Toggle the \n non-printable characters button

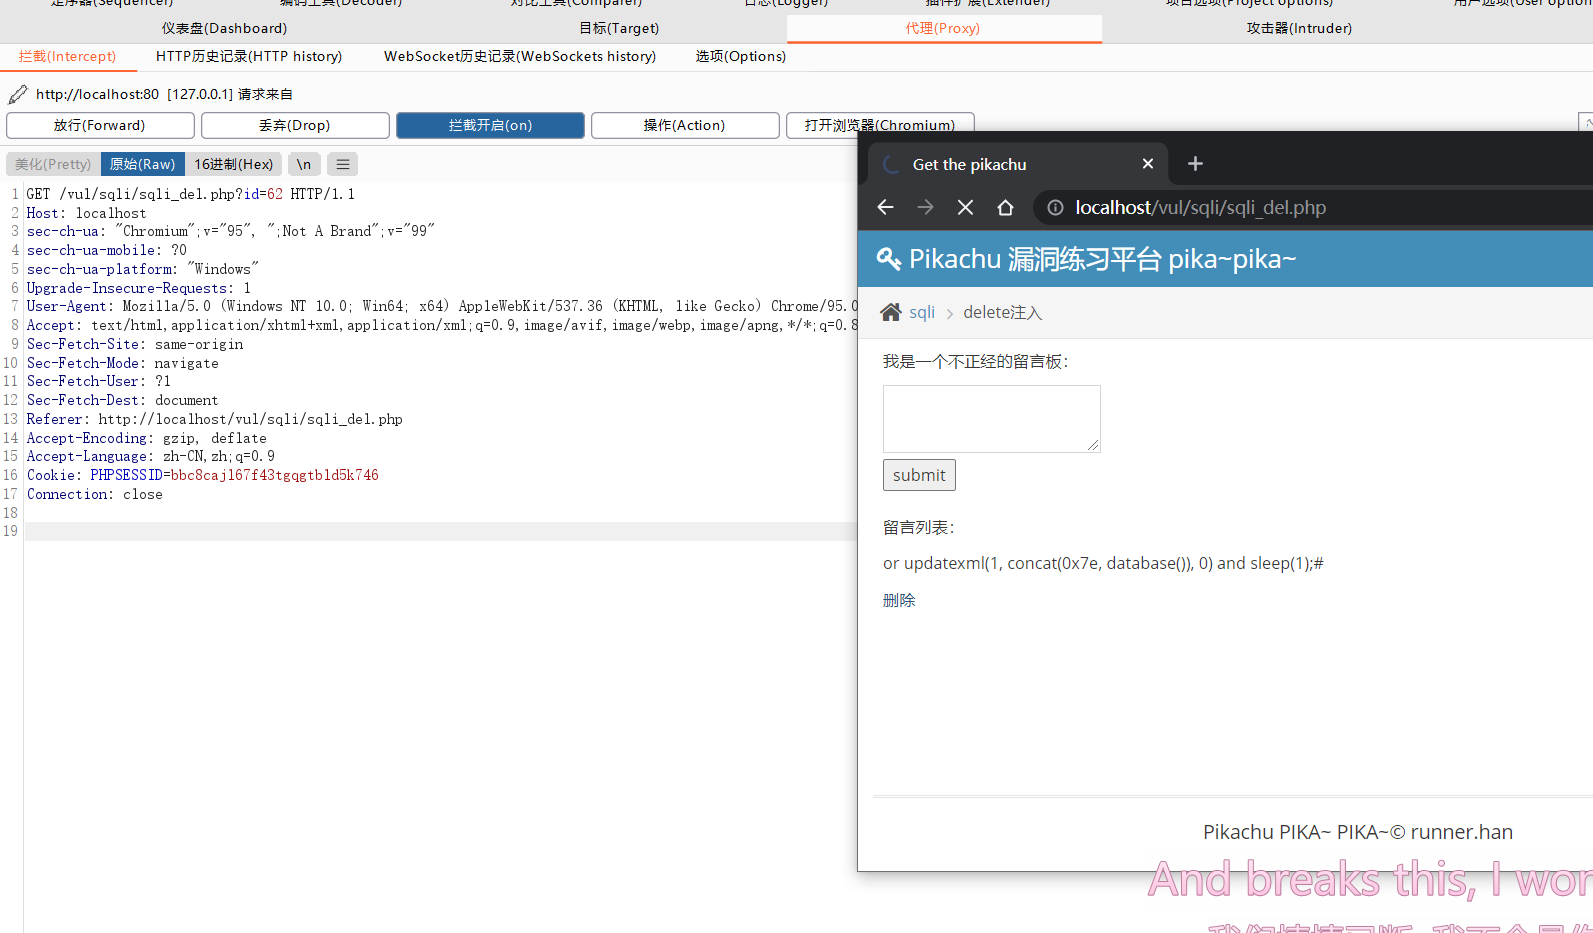coord(304,164)
